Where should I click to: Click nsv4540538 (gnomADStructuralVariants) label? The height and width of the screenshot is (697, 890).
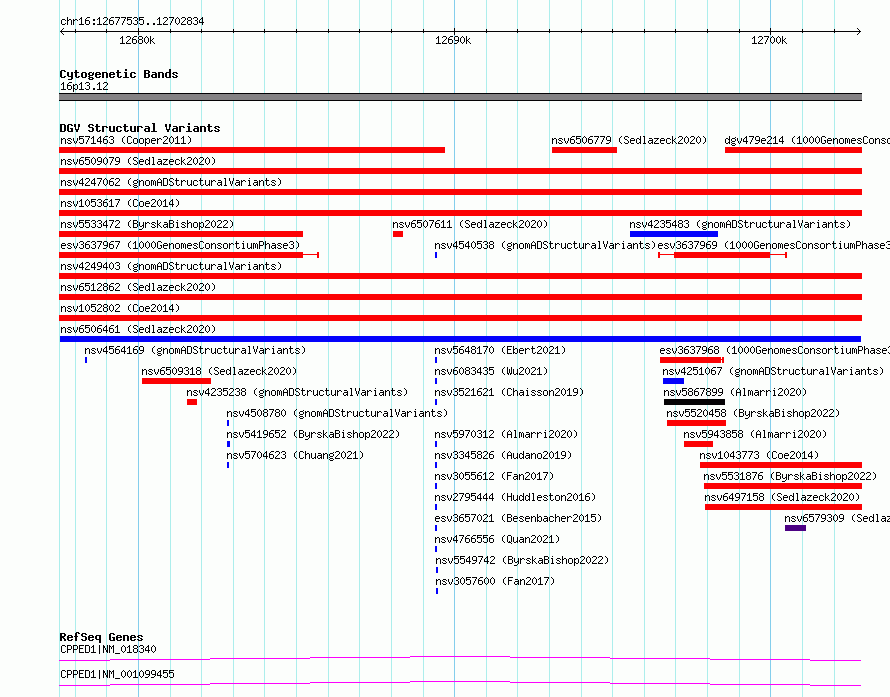pos(545,245)
